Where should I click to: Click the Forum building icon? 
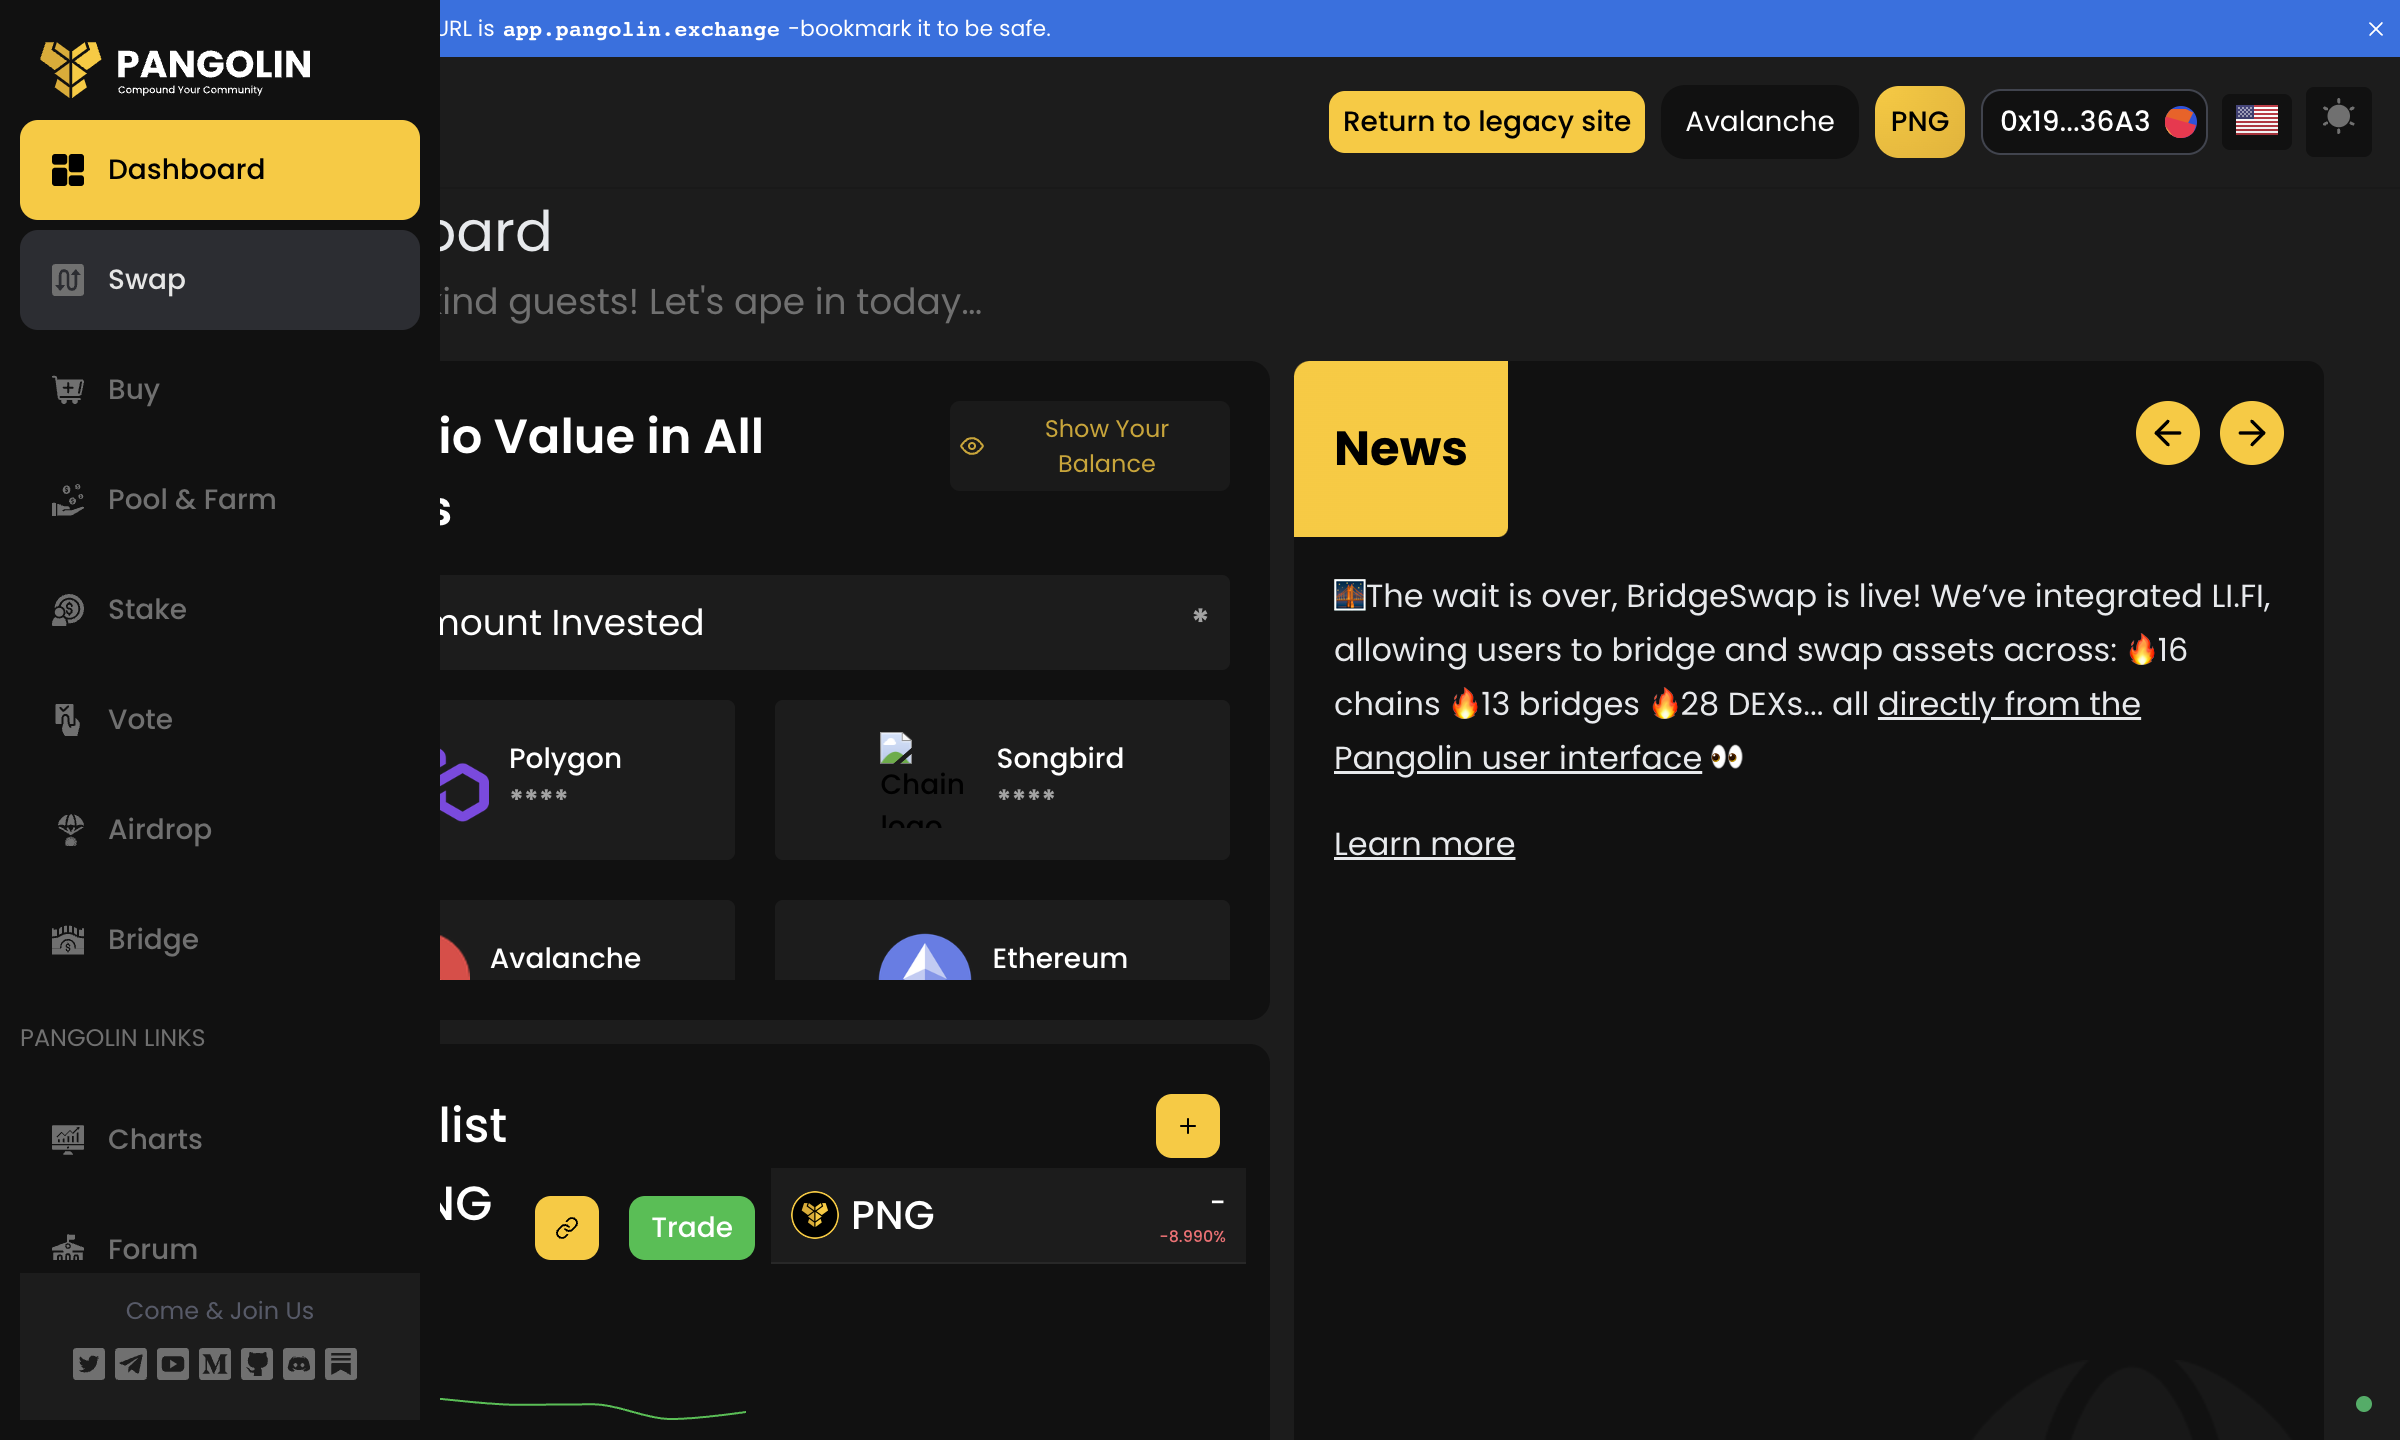[68, 1248]
